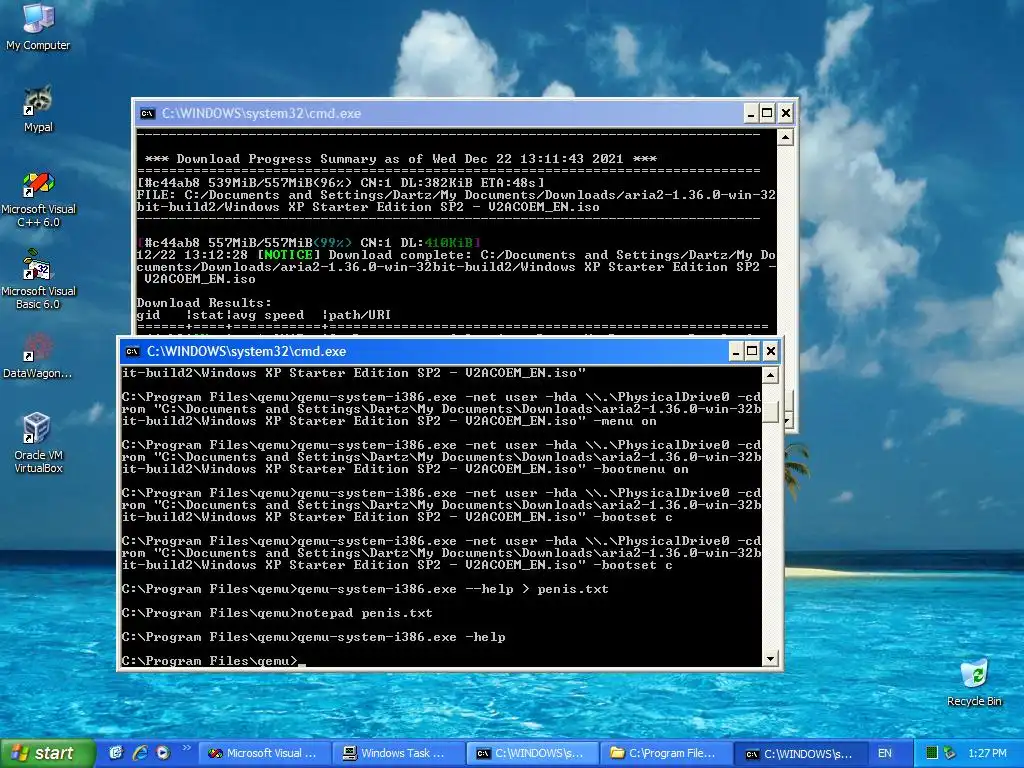Viewport: 1024px width, 768px height.
Task: Click the green CPU usage tray icon
Action: [x=932, y=754]
